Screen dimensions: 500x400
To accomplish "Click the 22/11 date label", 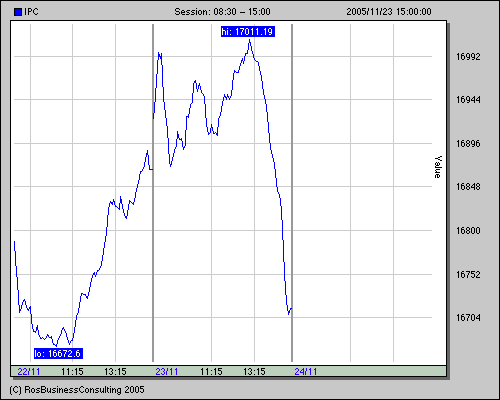I will tap(29, 372).
